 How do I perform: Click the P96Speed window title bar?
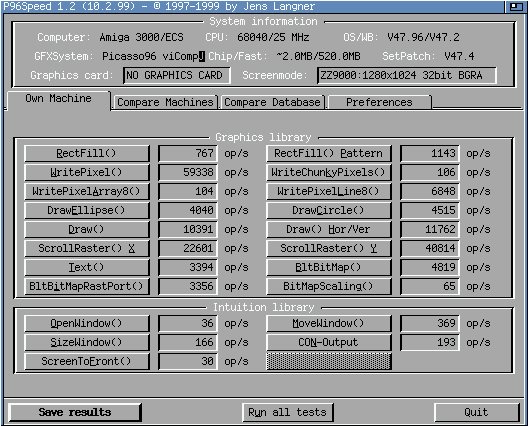point(253,6)
